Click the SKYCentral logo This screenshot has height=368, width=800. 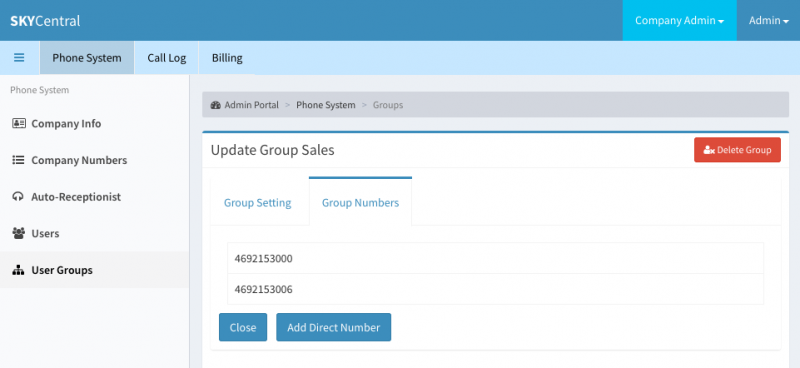click(45, 21)
